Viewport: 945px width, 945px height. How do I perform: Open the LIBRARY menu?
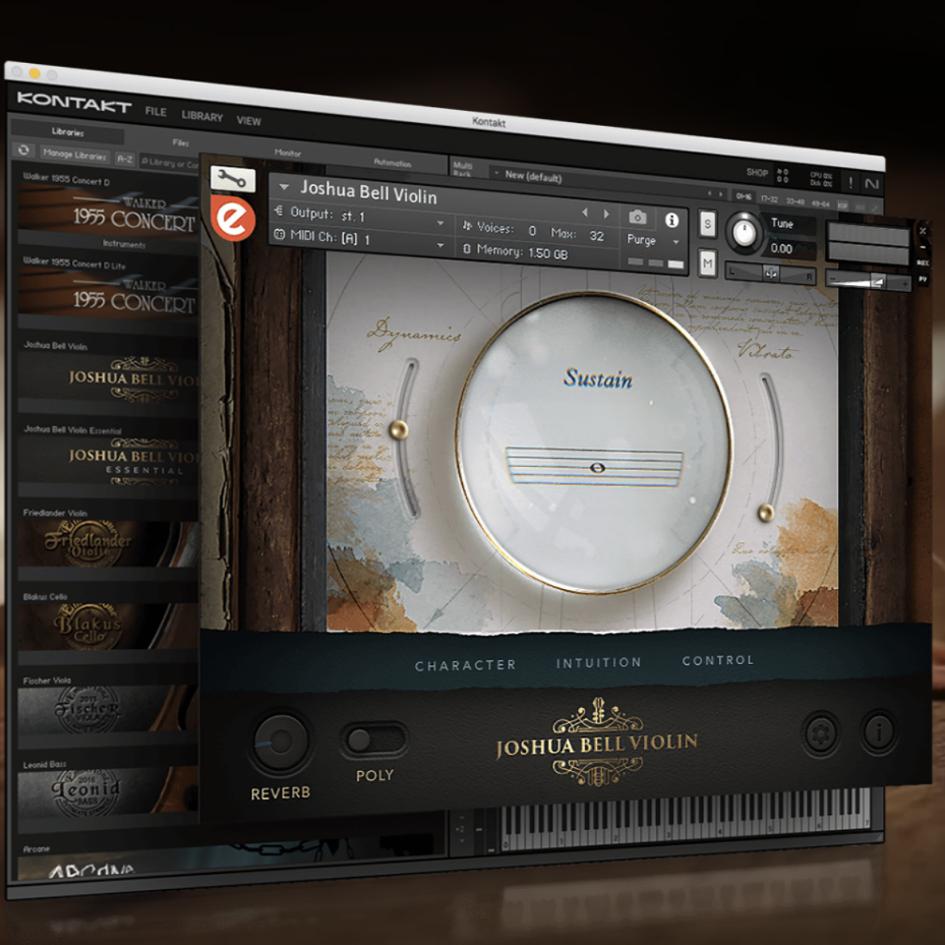pos(202,116)
